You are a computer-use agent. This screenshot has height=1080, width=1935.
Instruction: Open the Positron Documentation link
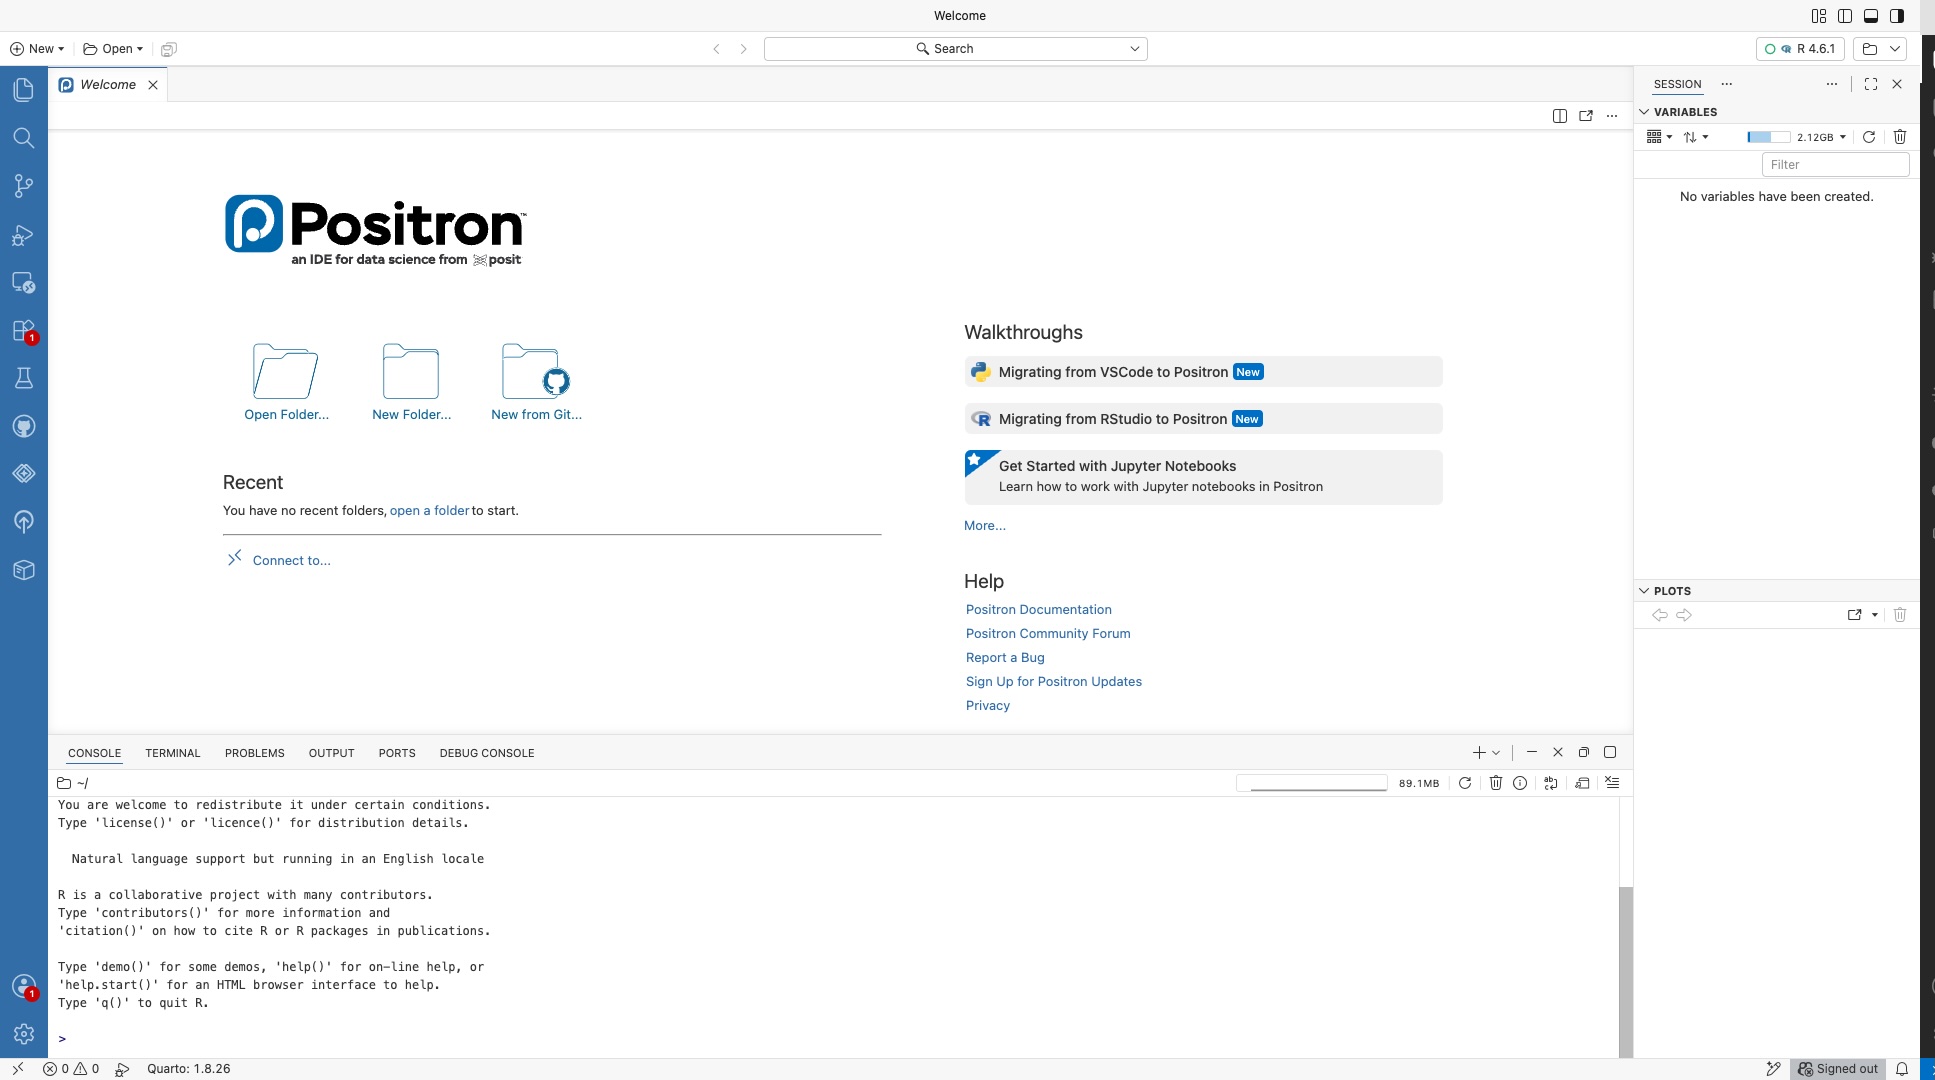point(1038,609)
